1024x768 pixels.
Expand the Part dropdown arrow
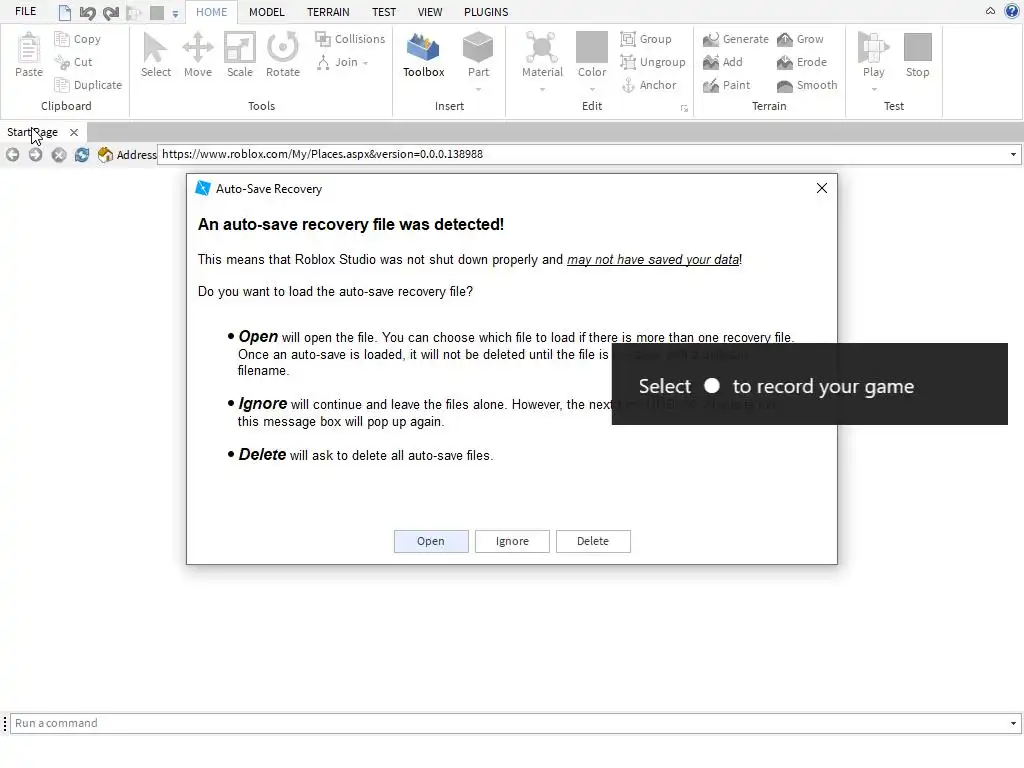click(478, 89)
